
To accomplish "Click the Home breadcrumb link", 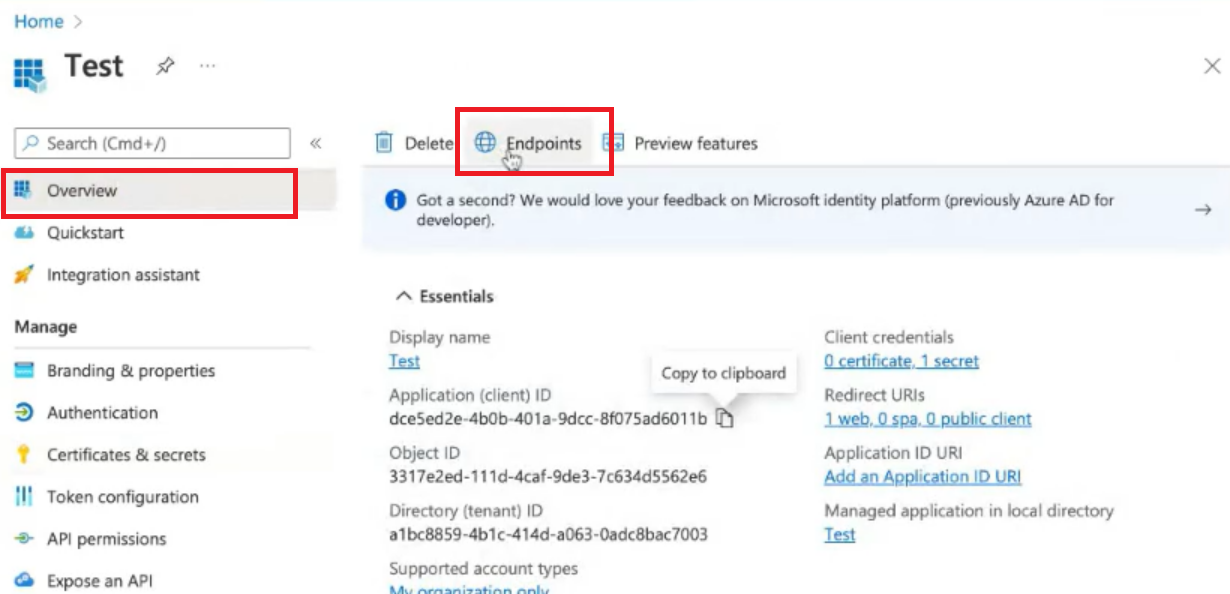I will tap(39, 21).
